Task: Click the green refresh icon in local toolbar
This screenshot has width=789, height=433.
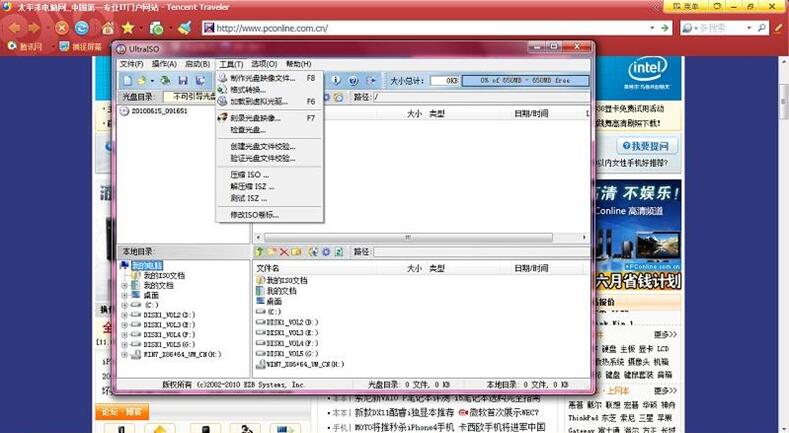Action: pos(339,251)
